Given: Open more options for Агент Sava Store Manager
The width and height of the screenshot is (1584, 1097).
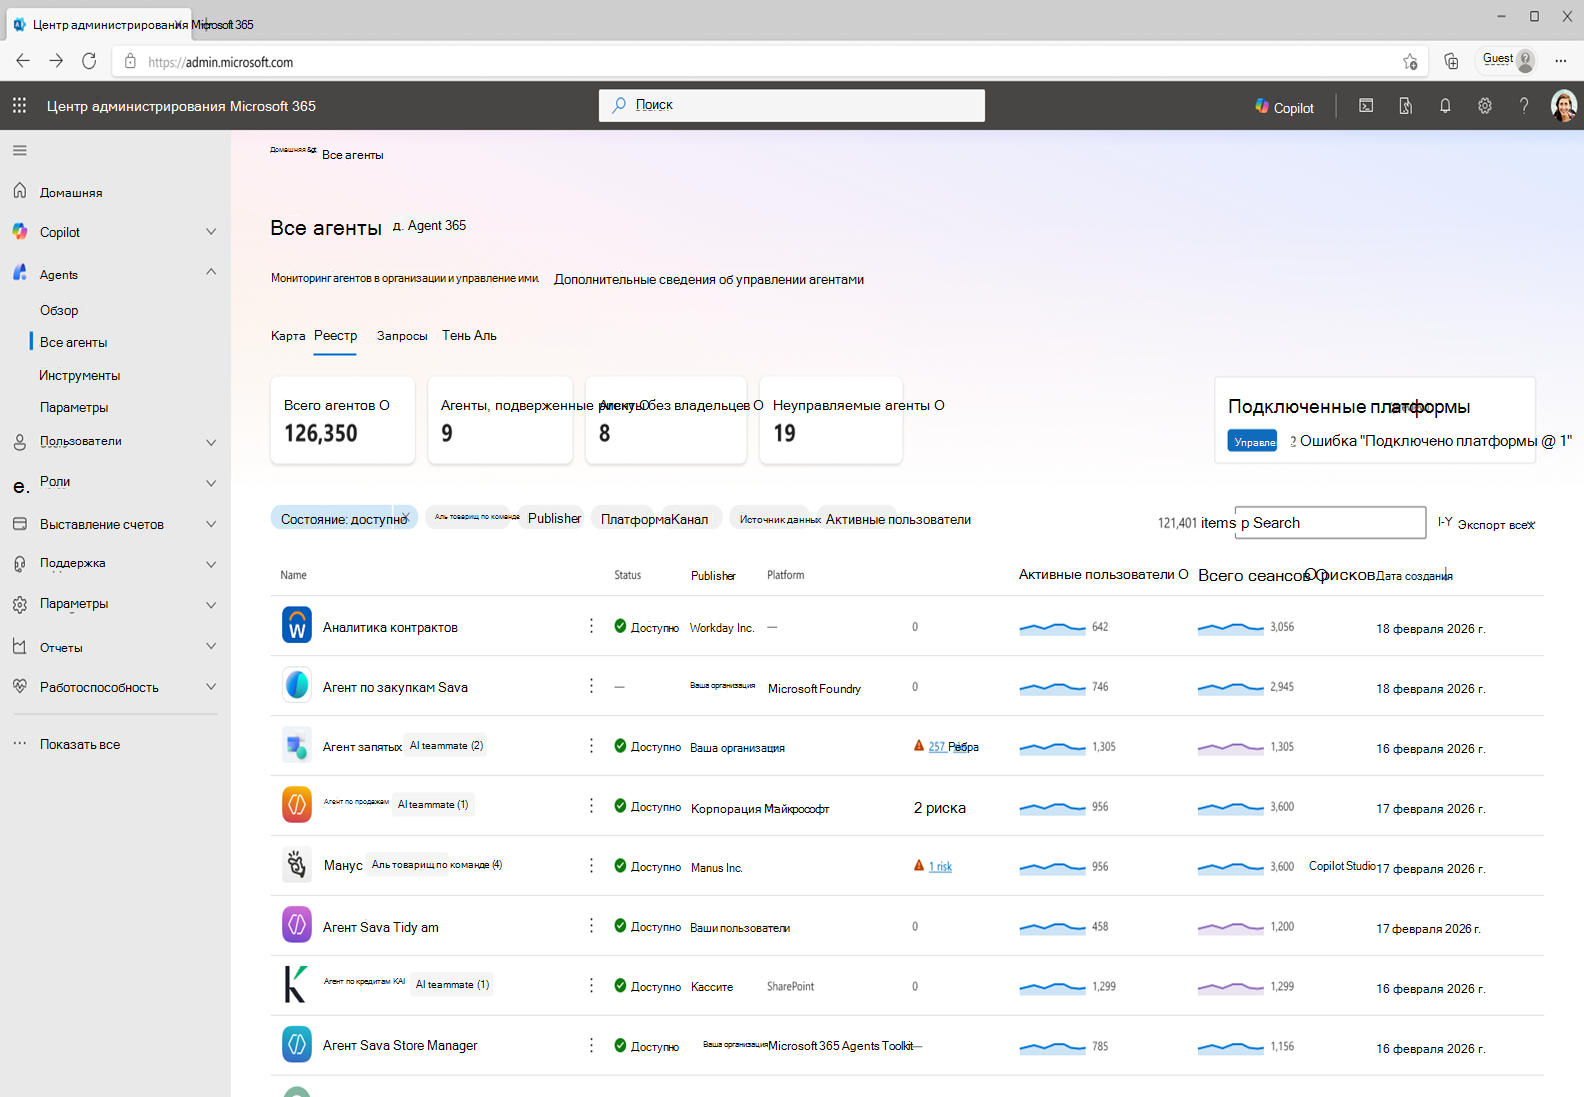Looking at the screenshot, I should [x=591, y=1045].
